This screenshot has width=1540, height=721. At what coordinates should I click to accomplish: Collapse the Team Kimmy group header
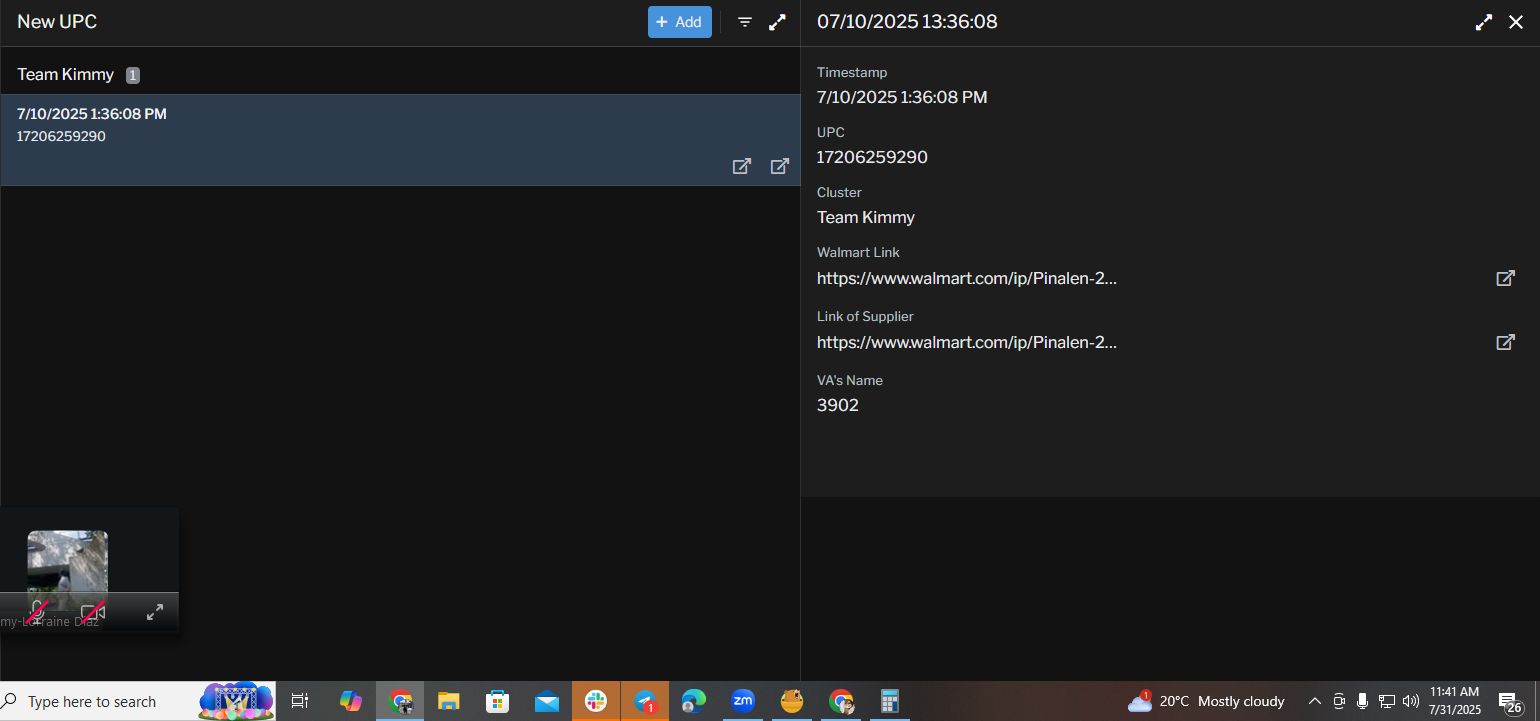coord(66,75)
